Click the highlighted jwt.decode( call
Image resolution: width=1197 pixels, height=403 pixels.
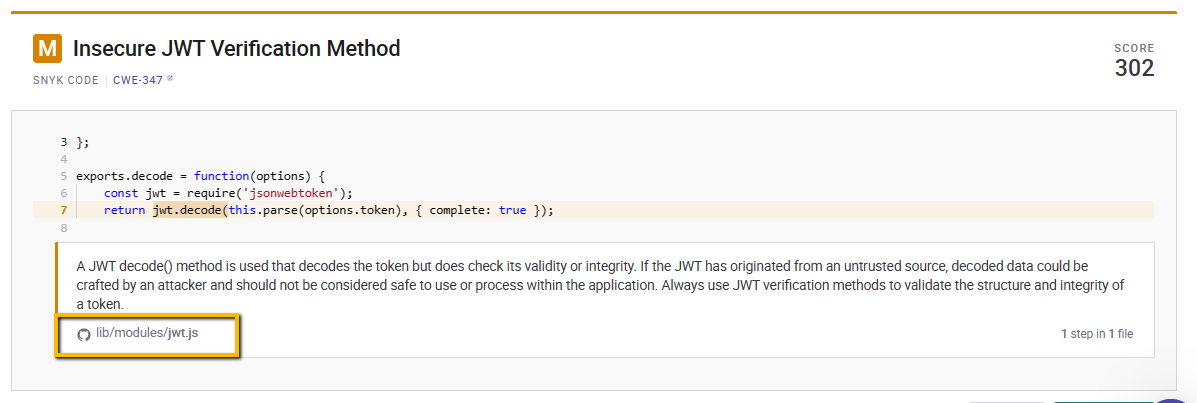pyautogui.click(x=191, y=210)
